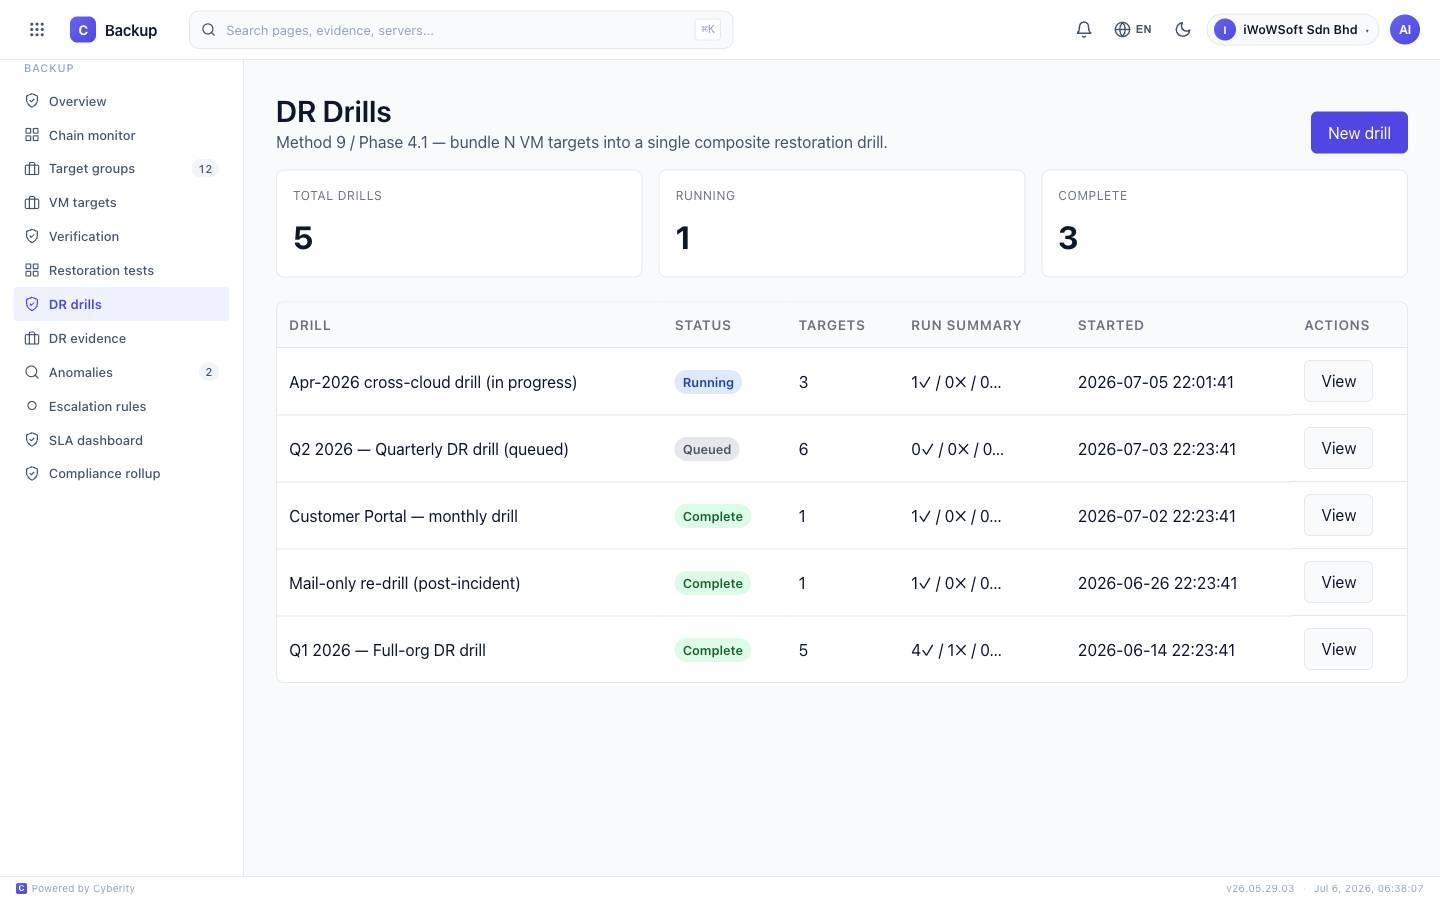View the Q2 2026 Quarterly DR drill

tap(1338, 448)
